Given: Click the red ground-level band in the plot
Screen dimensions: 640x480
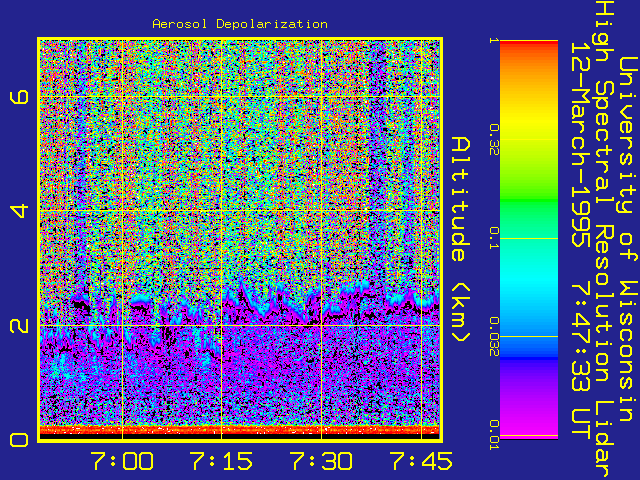Looking at the screenshot, I should coord(240,430).
